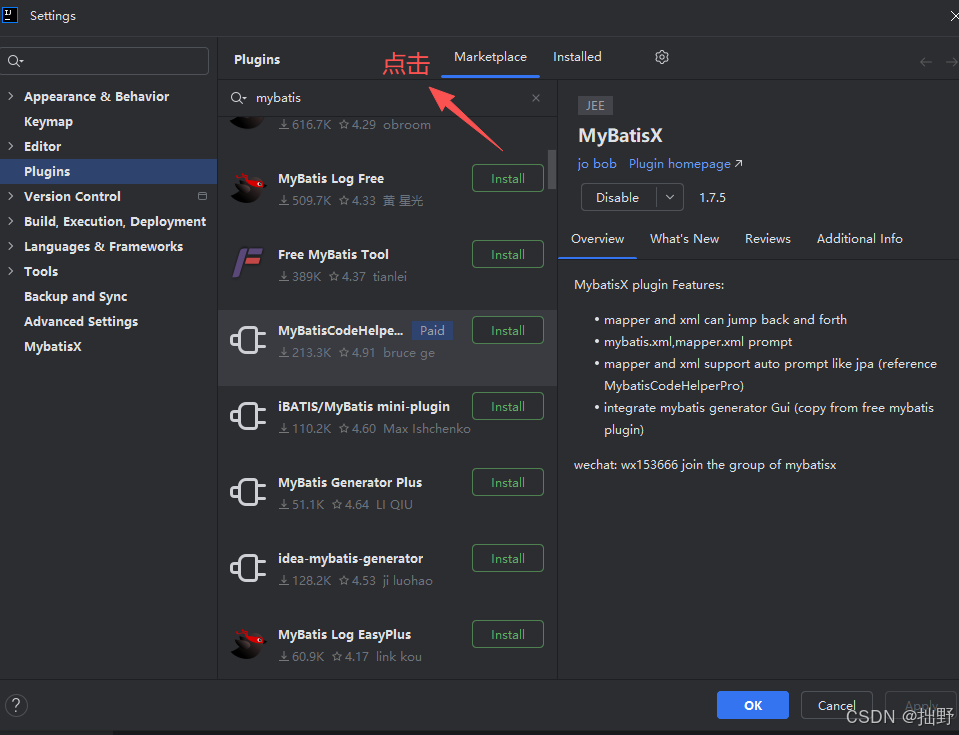The height and width of the screenshot is (735, 959).
Task: Click the MyBatis Log Free bird icon
Action: pos(248,187)
